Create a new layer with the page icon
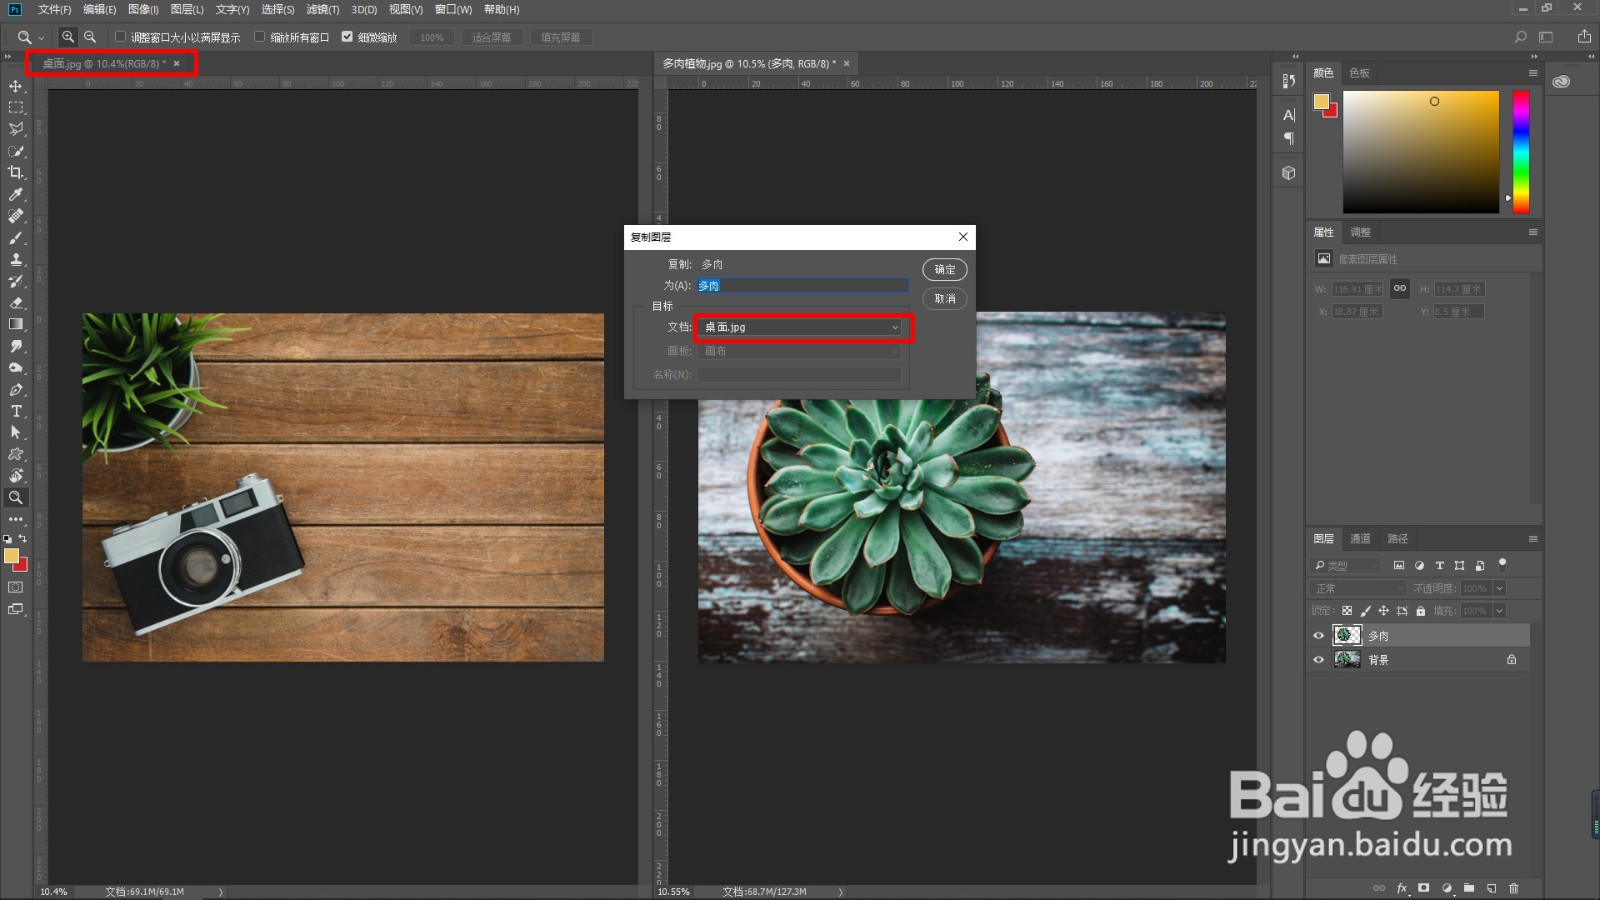 (x=1491, y=888)
